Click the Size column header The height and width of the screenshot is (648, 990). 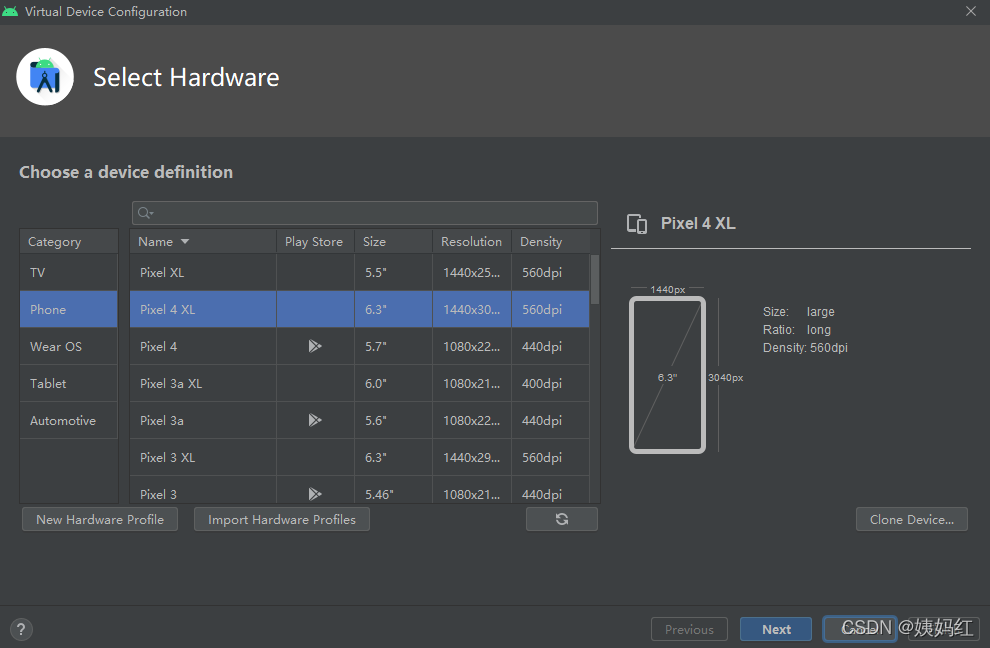[x=393, y=241]
